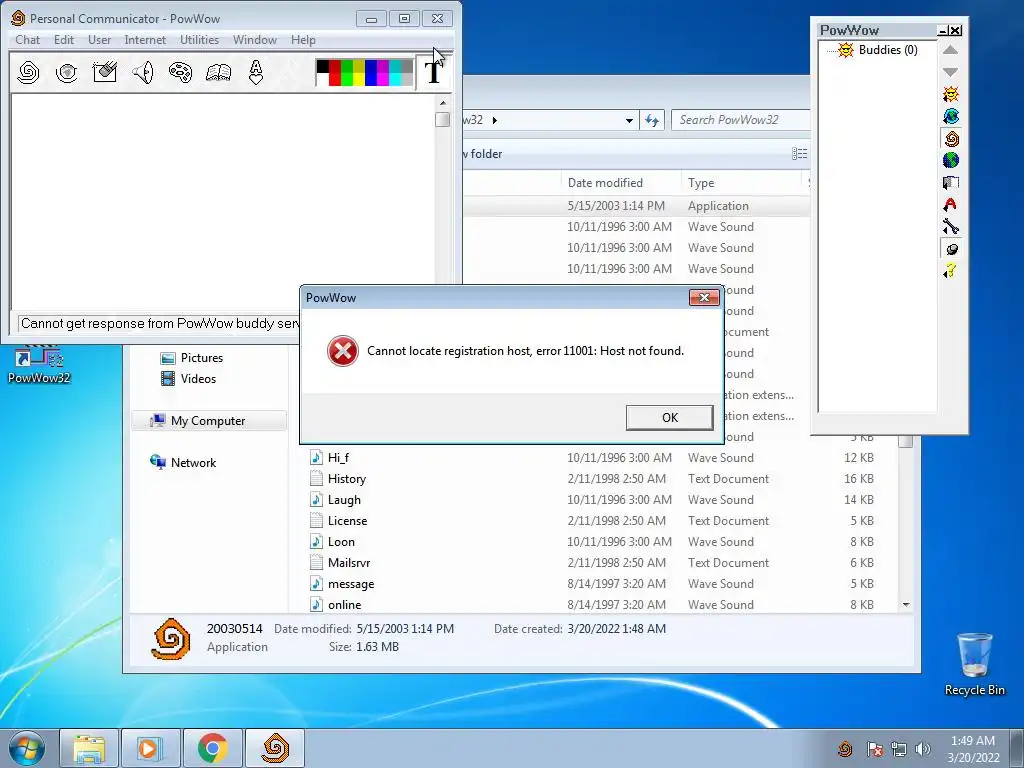Select the PowWow32 desktop shortcut
The width and height of the screenshot is (1024, 768).
(39, 364)
